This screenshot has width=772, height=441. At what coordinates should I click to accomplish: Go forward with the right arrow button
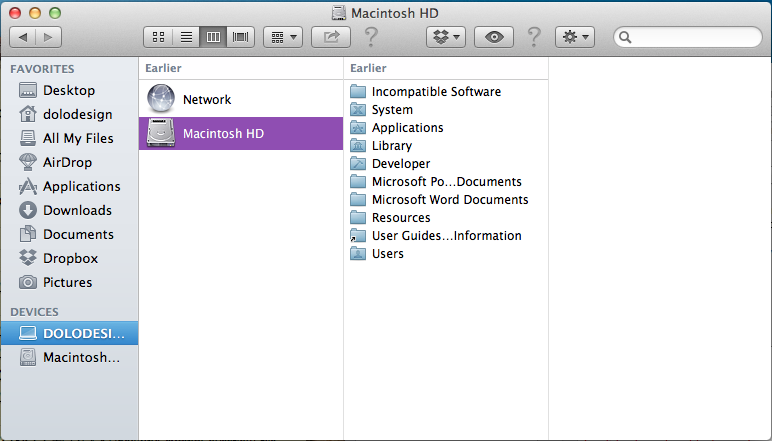click(x=48, y=37)
